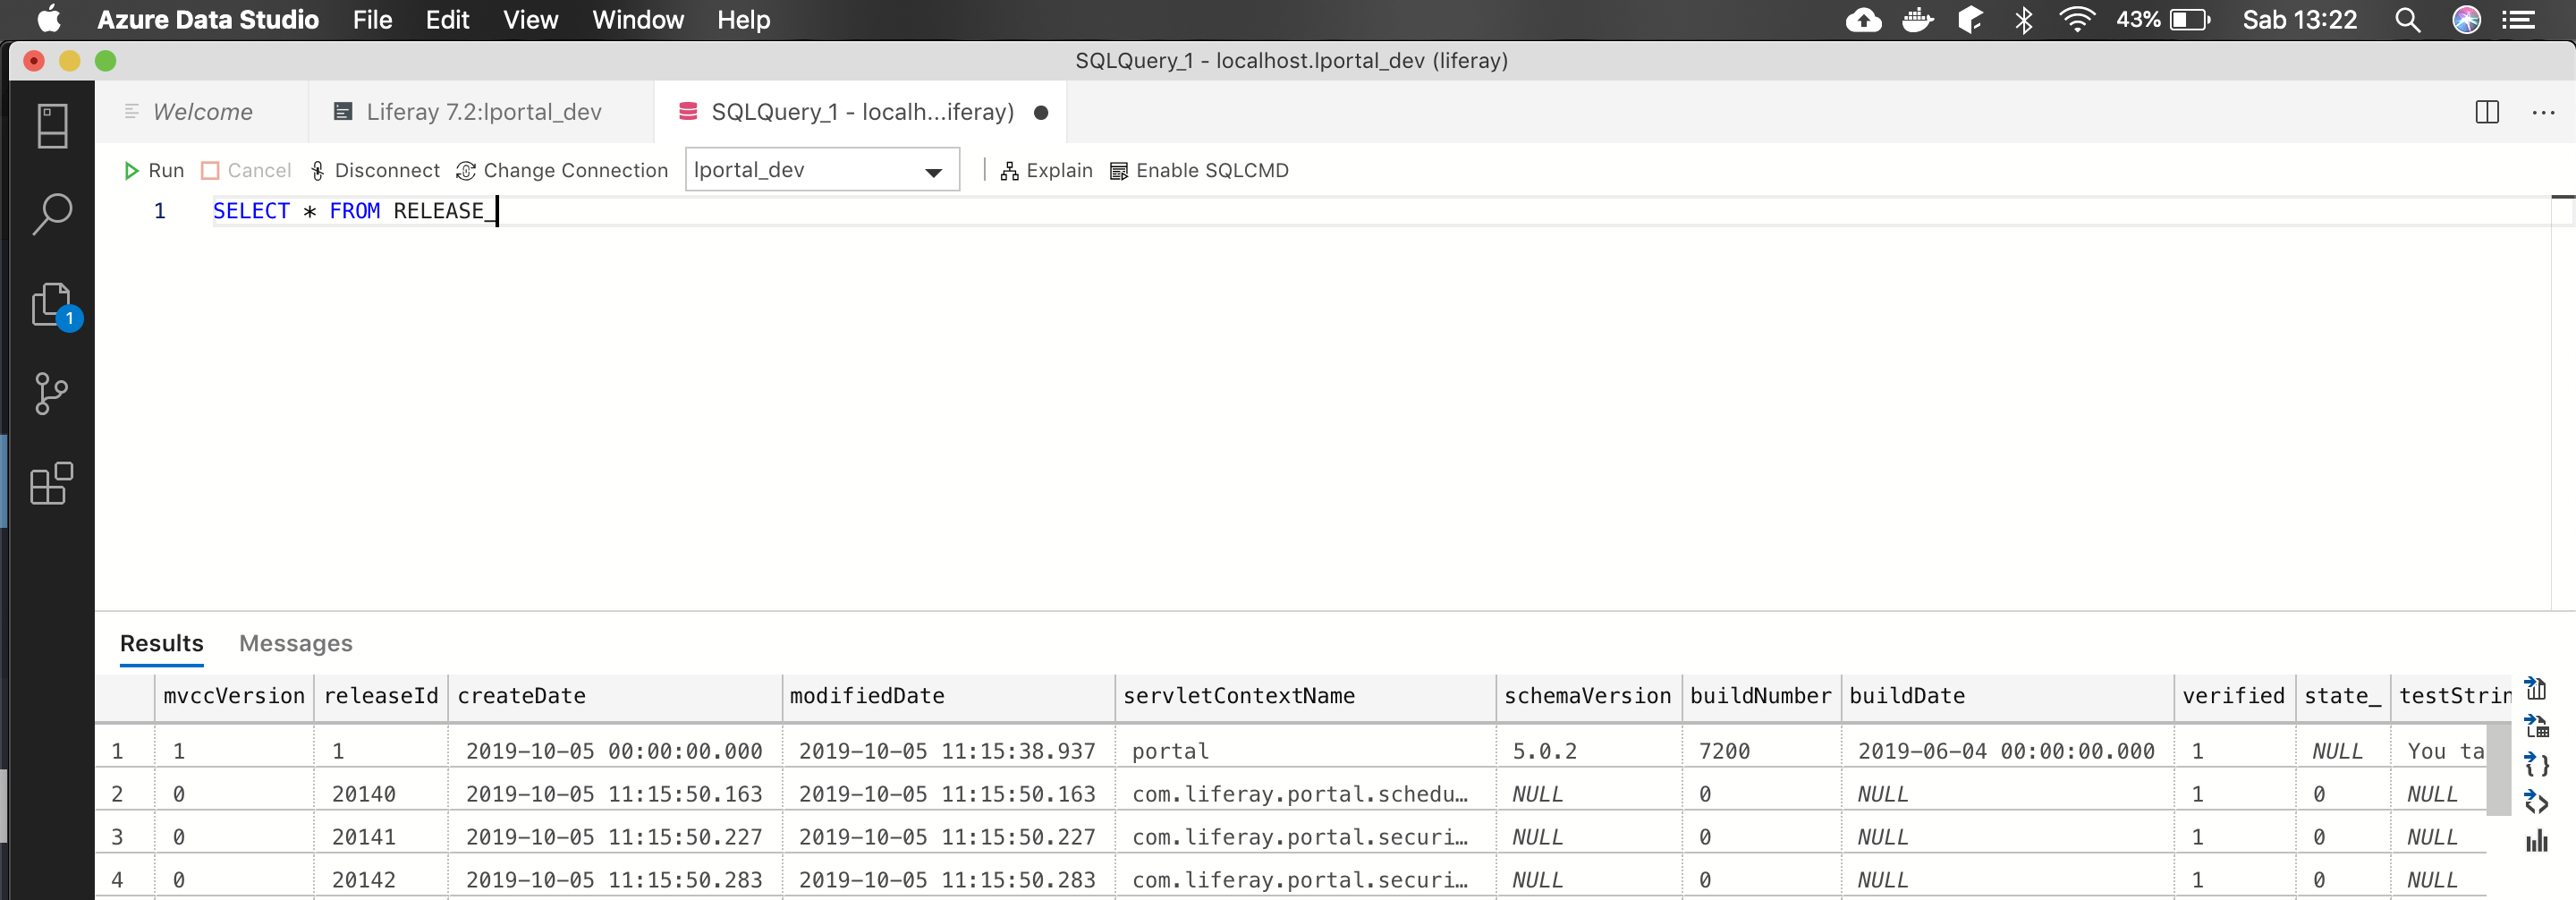The width and height of the screenshot is (2576, 900).
Task: Open the Wi-Fi status menu
Action: coord(2077,20)
